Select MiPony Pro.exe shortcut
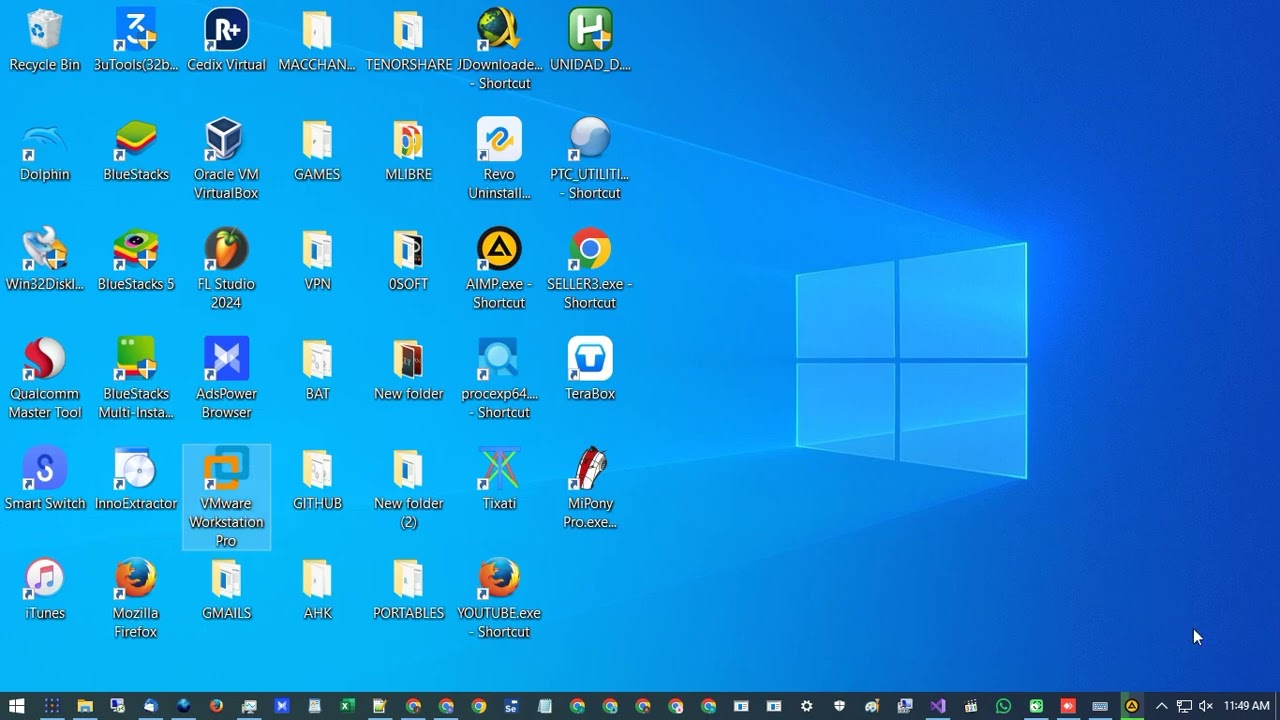 pyautogui.click(x=590, y=488)
